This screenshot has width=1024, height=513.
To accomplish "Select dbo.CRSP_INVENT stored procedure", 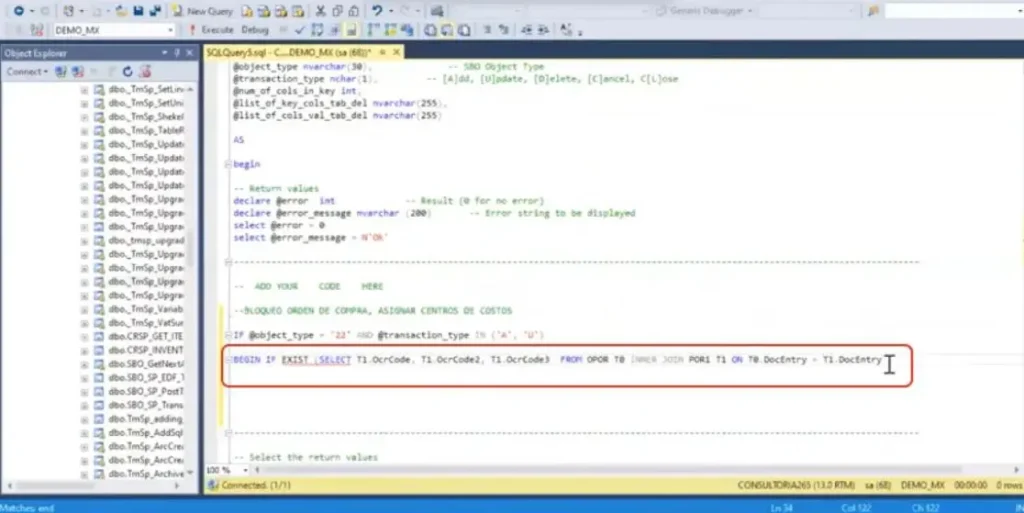I will coord(146,350).
